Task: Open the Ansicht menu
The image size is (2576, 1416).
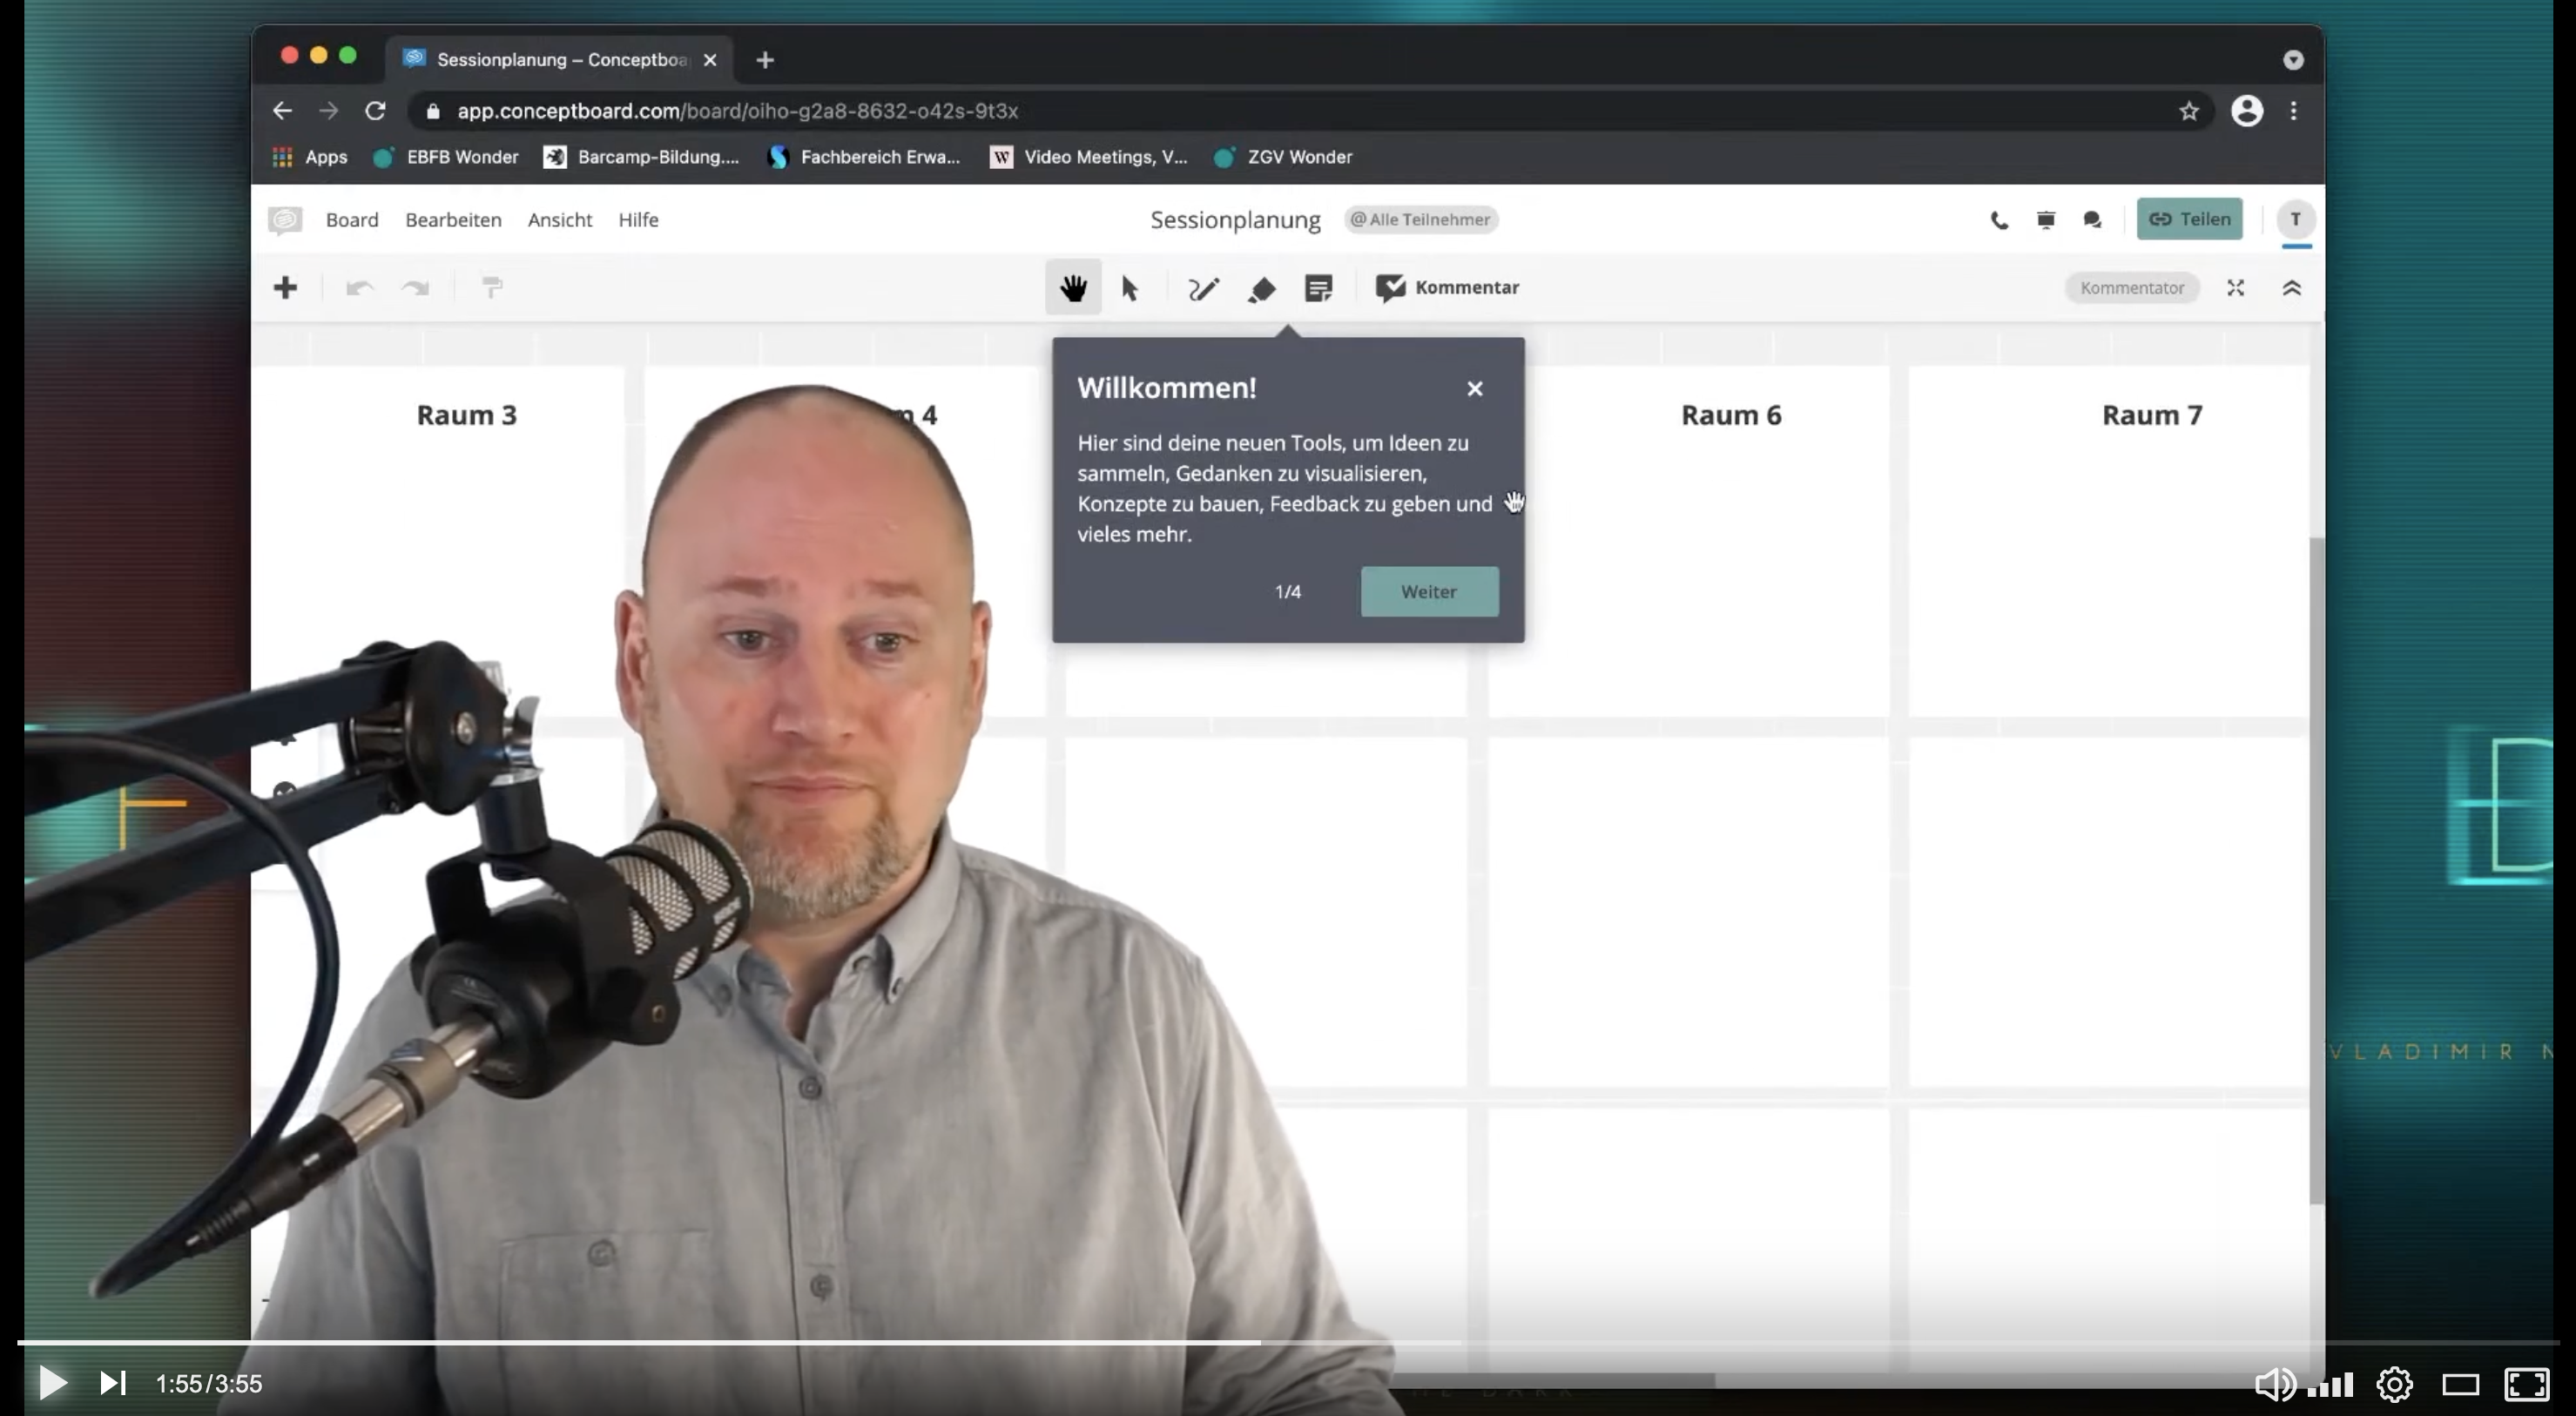Action: pos(559,220)
